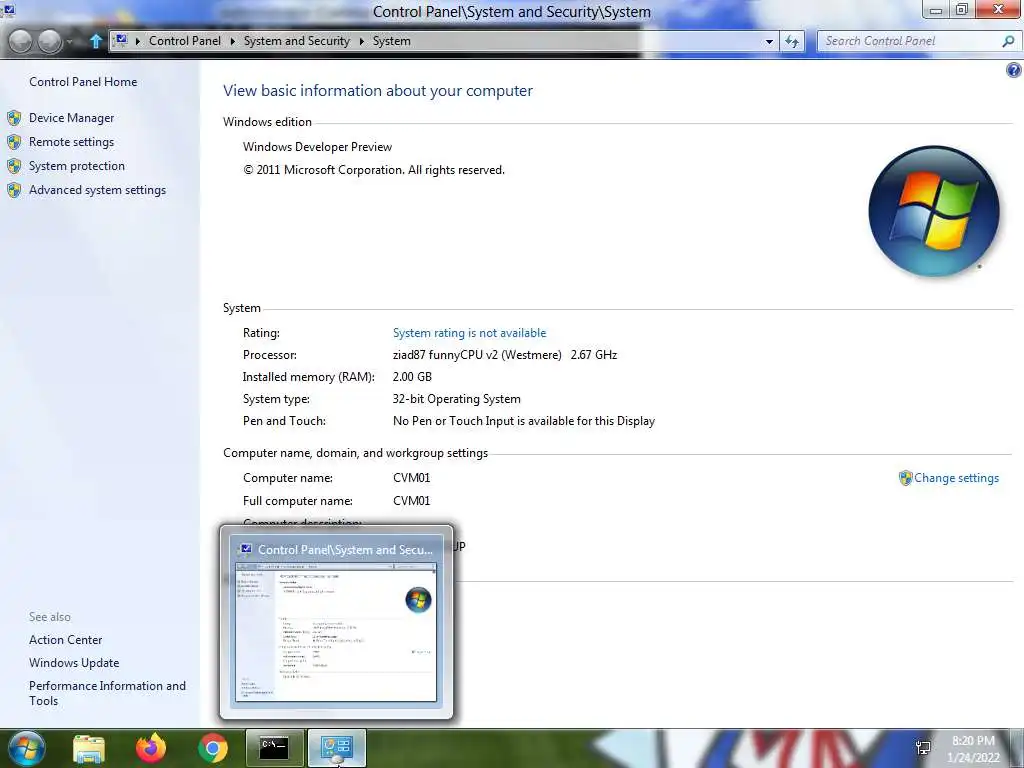Click Control Panel taskbar button

(336, 748)
